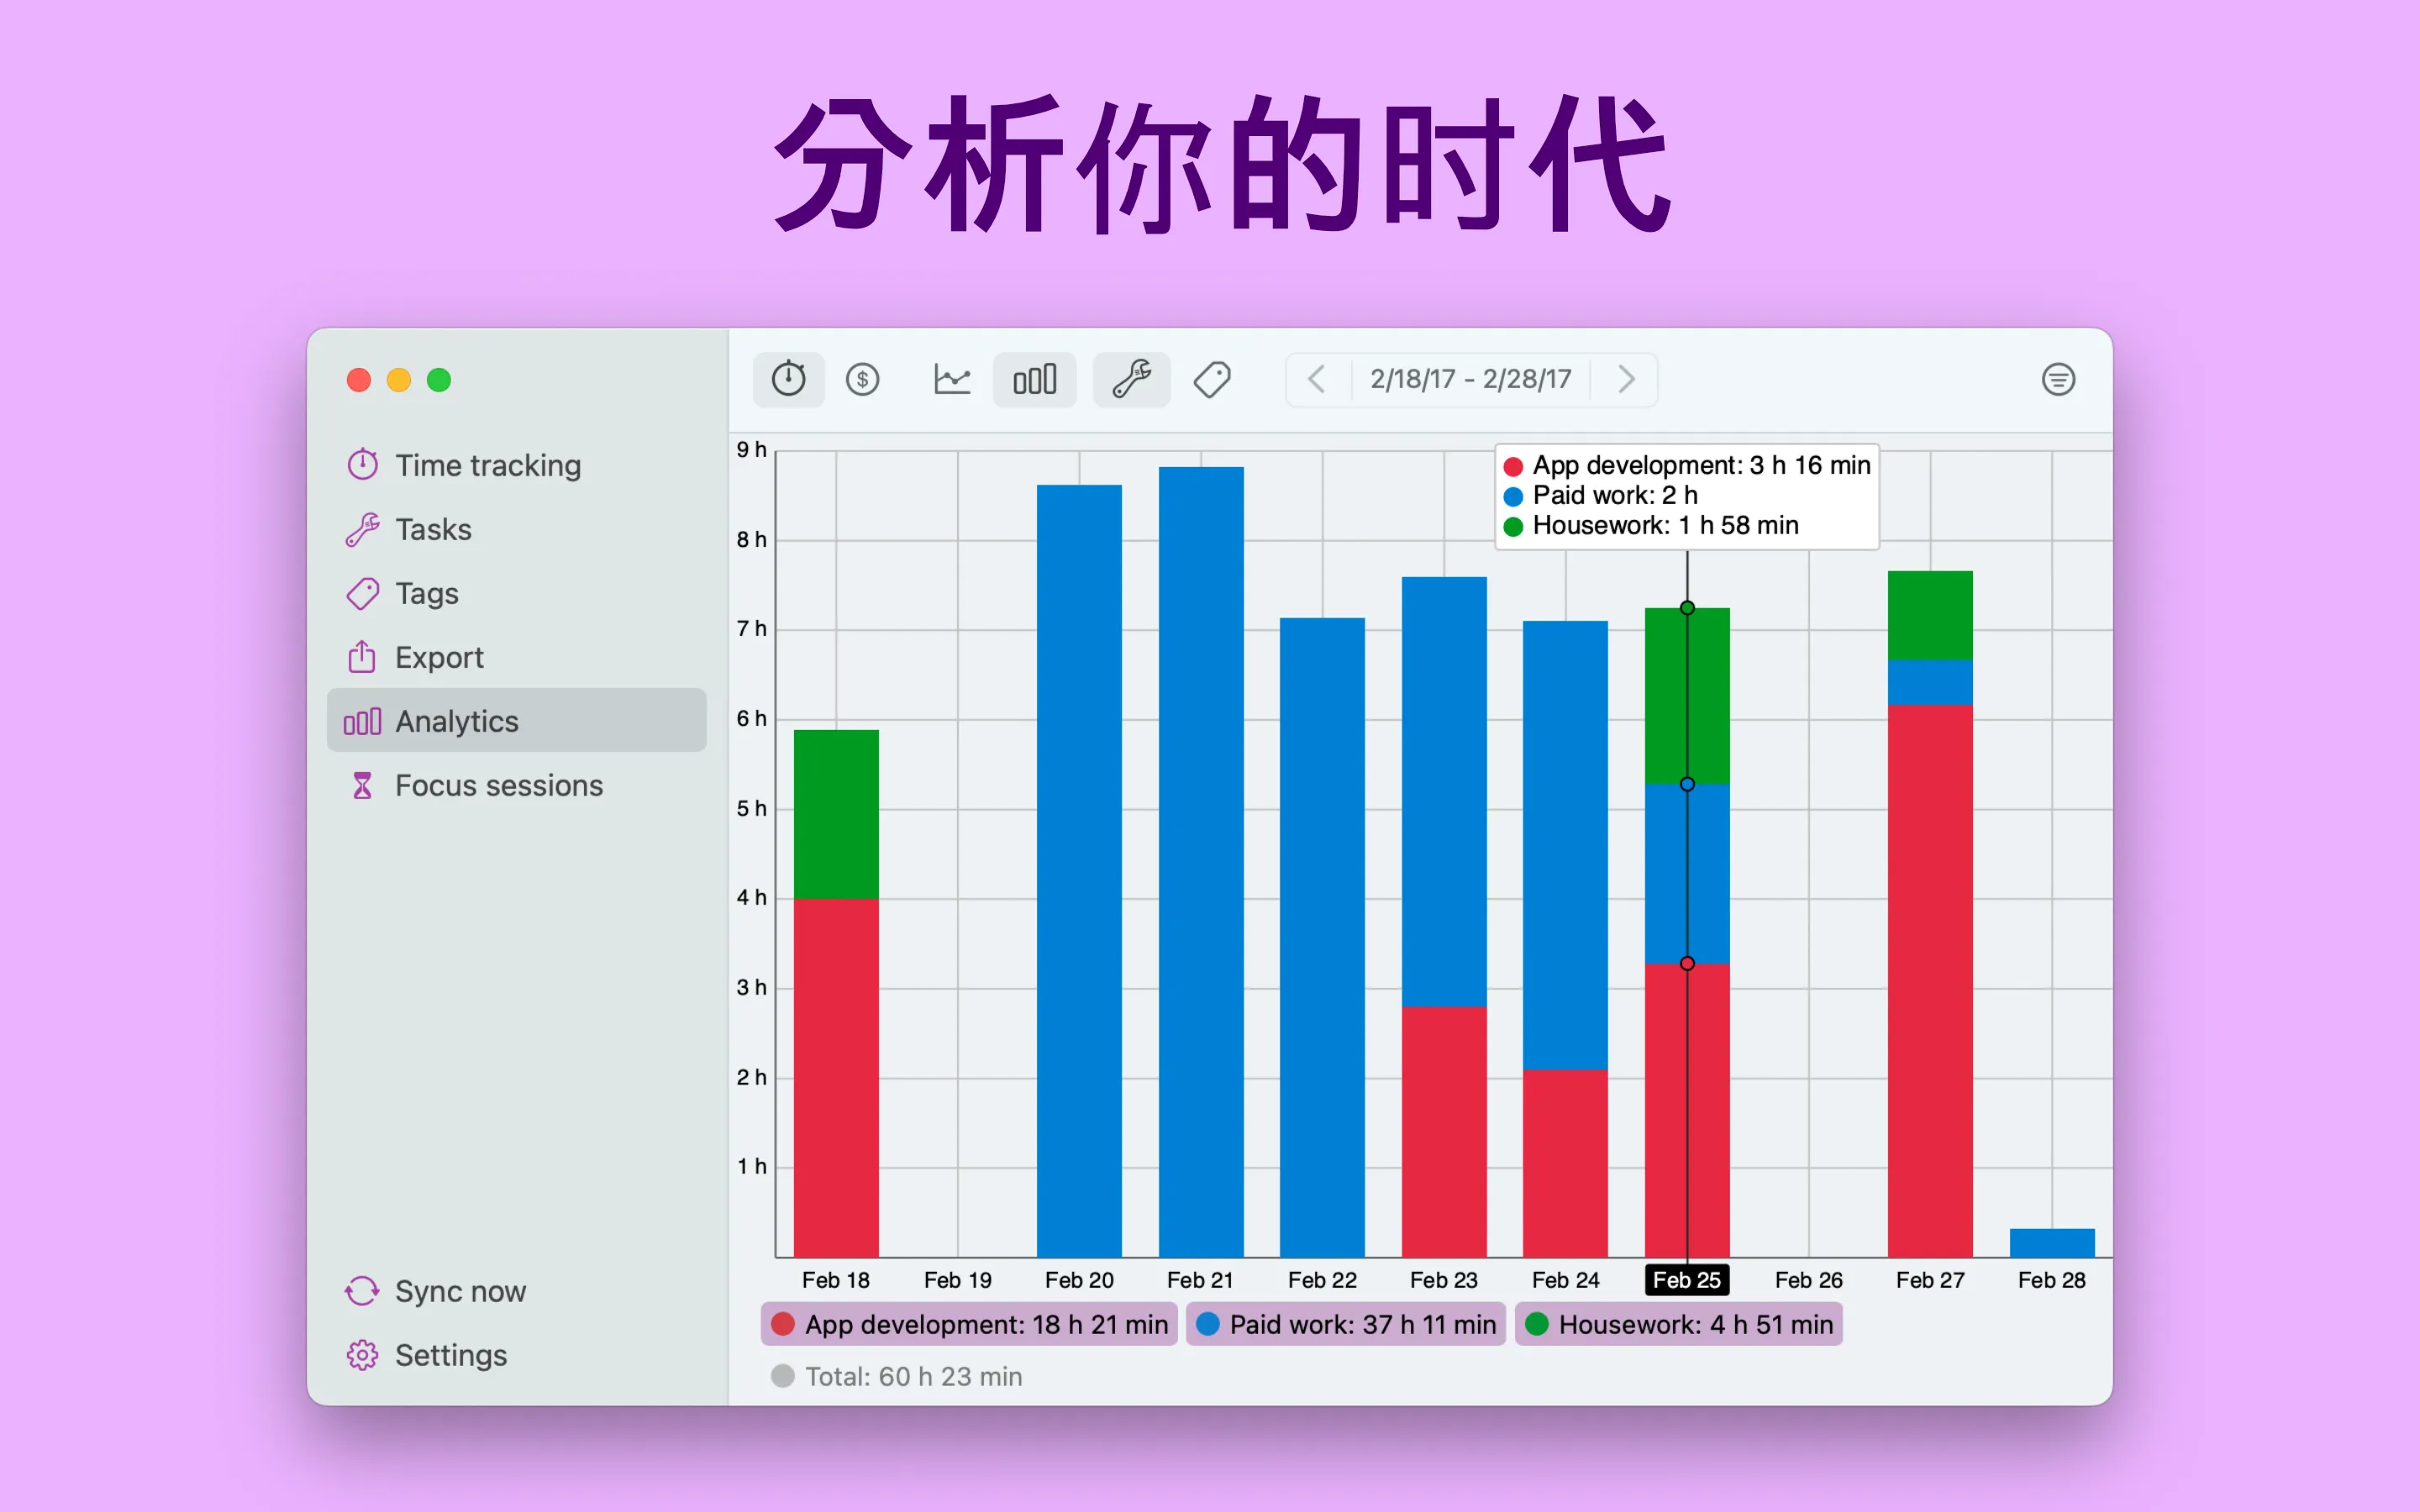Screen dimensions: 2420x1512
Task: Select the line chart view icon
Action: click(x=951, y=379)
